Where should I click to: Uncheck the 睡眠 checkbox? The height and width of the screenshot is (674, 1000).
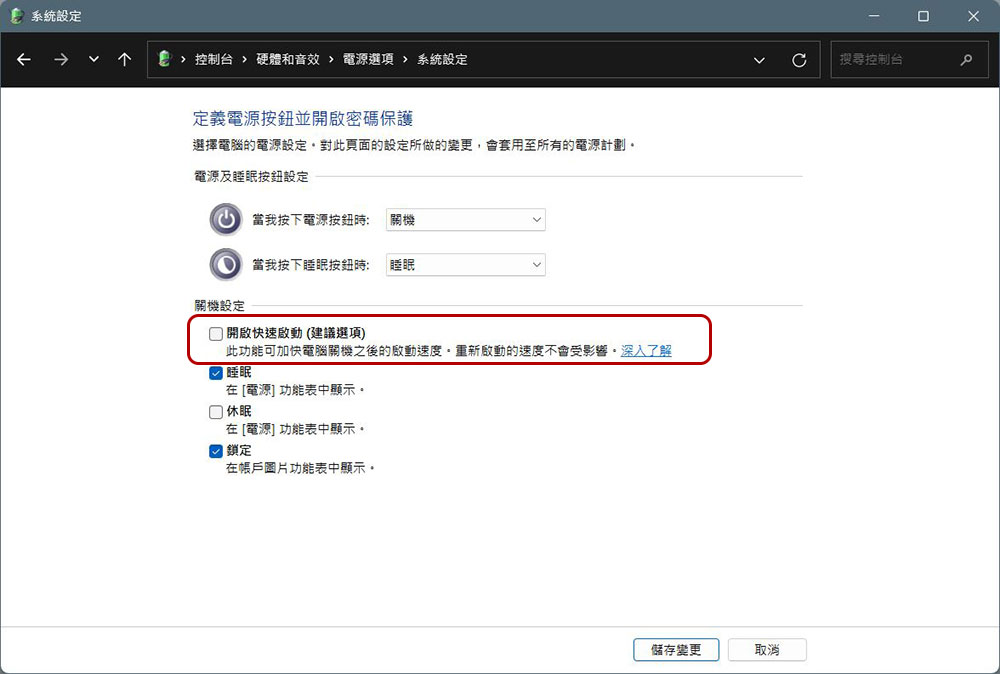point(216,373)
